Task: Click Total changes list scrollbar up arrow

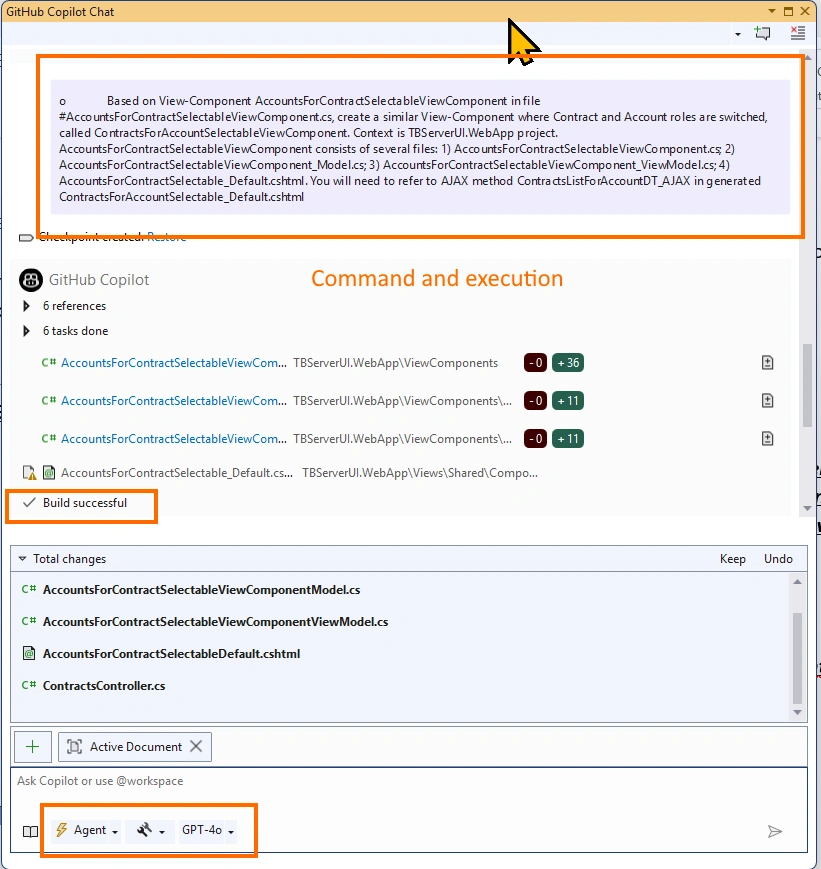Action: coord(797,581)
